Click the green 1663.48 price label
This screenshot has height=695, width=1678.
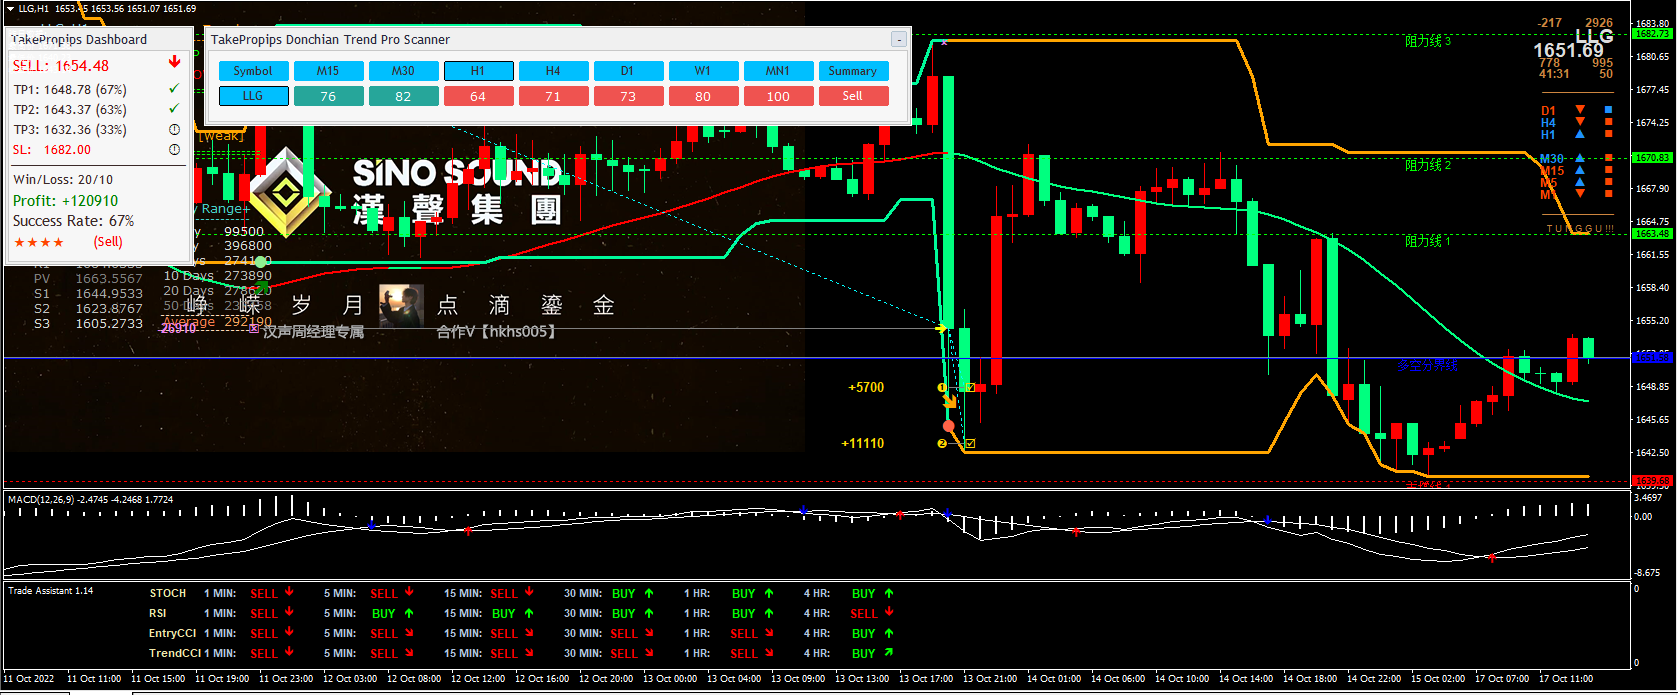tap(1652, 233)
